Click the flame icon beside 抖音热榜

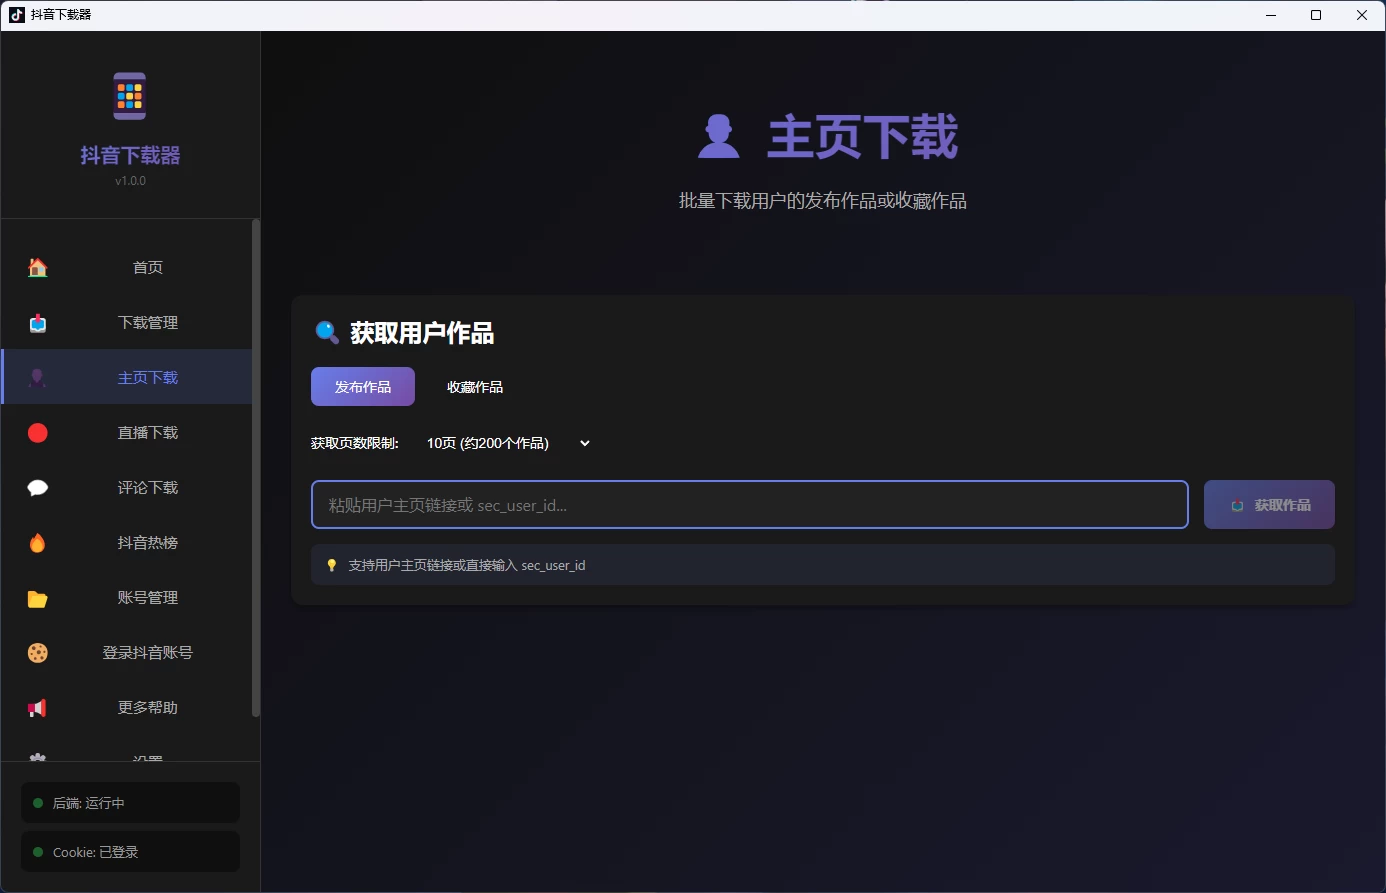tap(38, 542)
